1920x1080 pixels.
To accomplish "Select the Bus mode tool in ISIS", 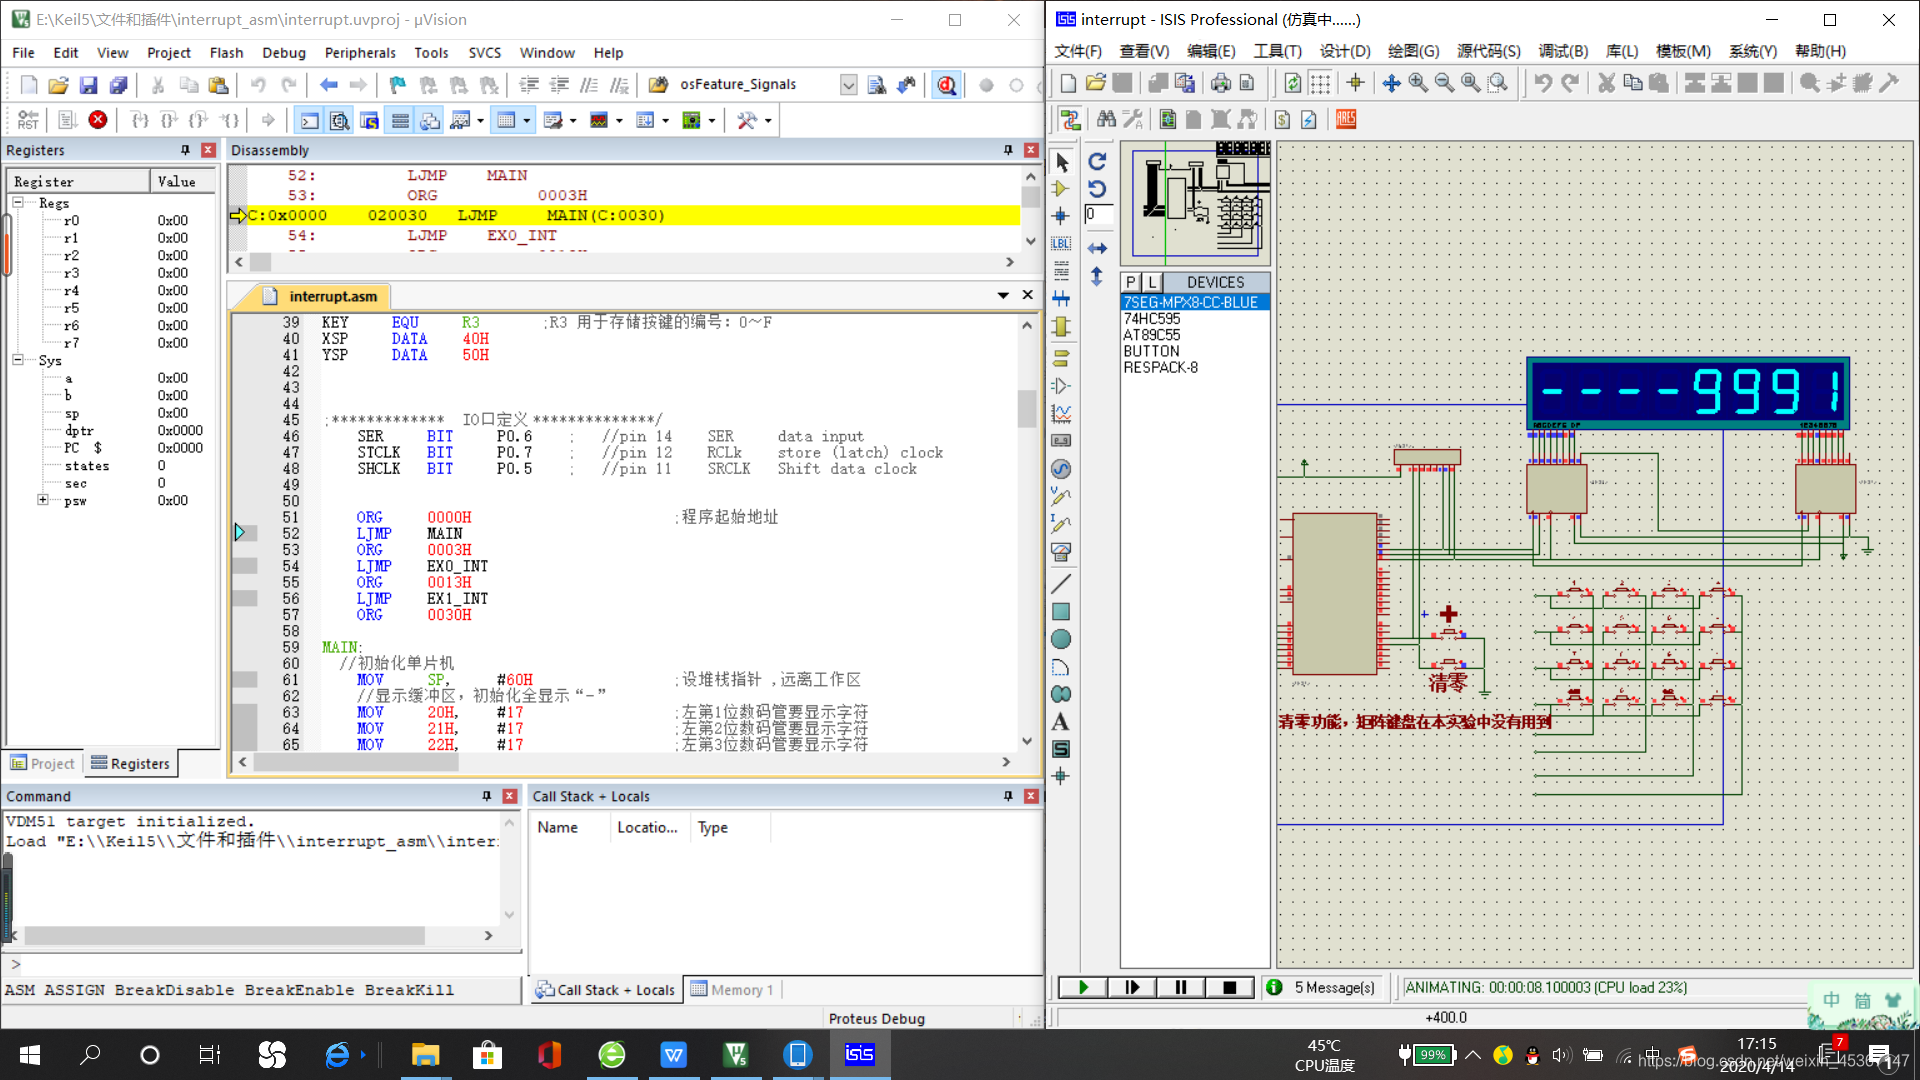I will point(1062,298).
